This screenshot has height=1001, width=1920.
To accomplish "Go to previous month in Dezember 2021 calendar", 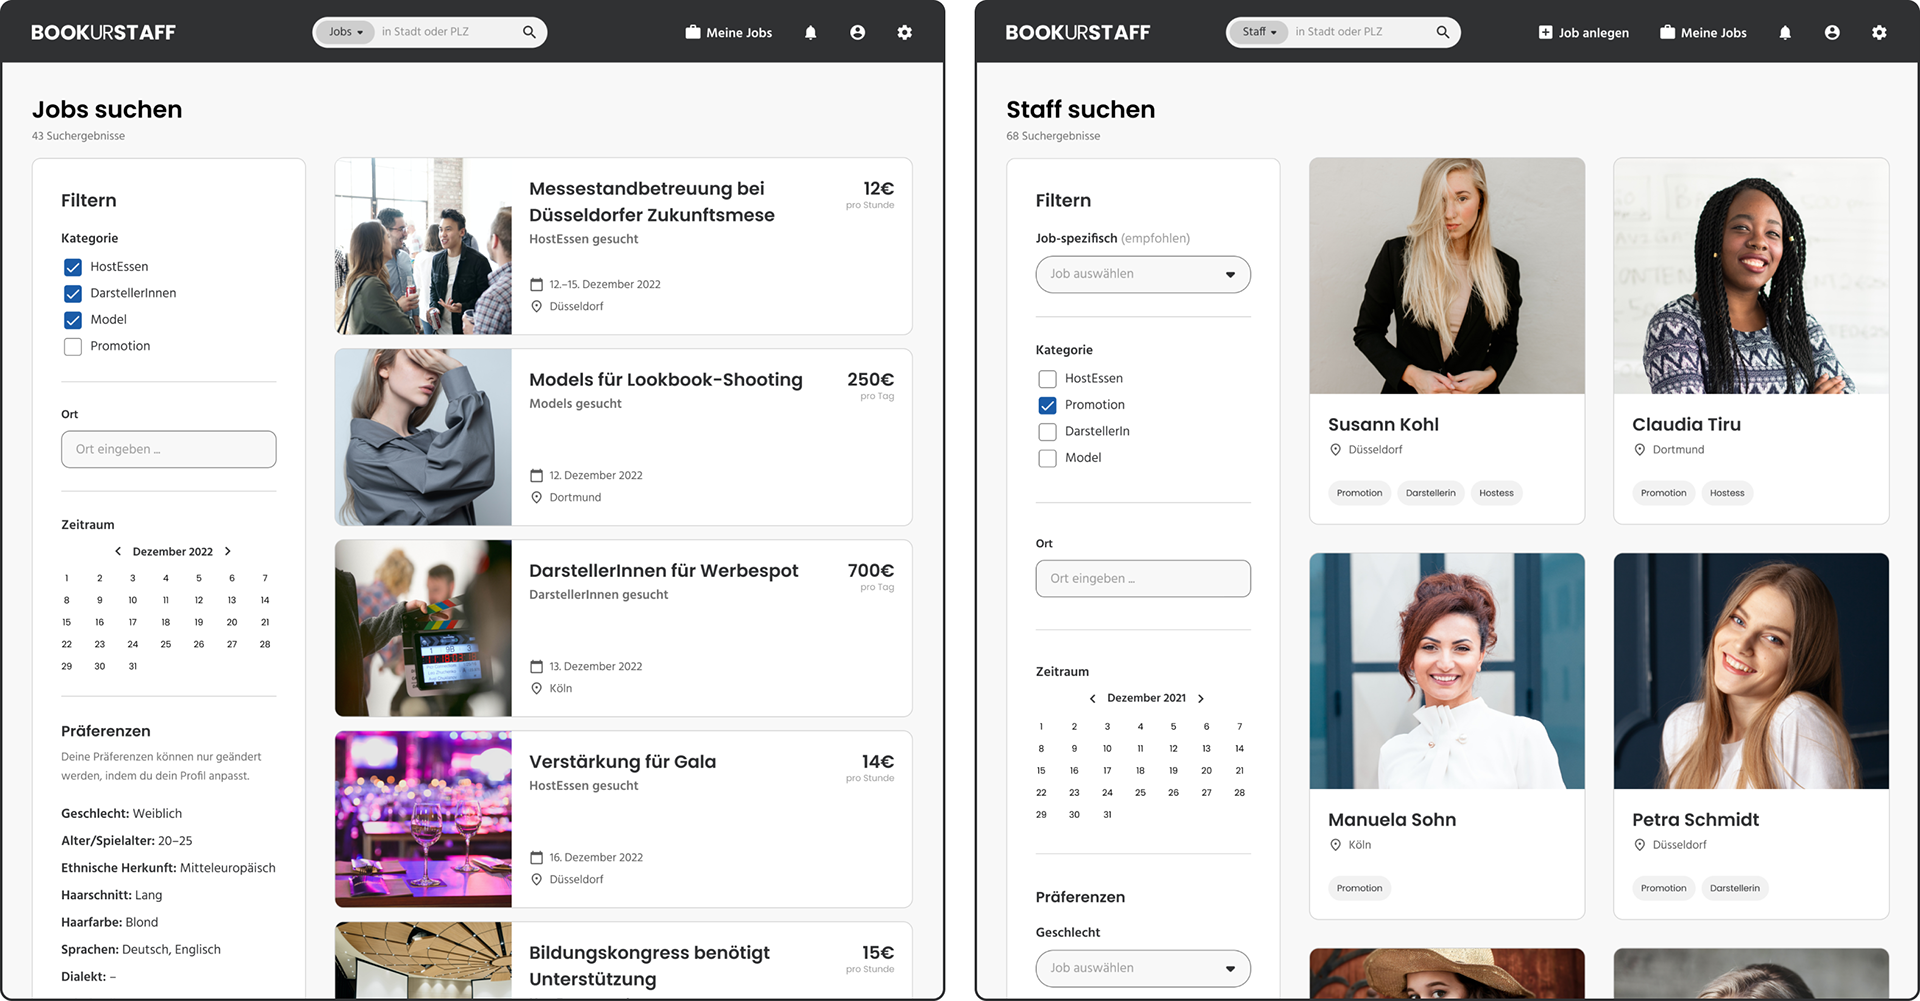I will click(x=1092, y=698).
